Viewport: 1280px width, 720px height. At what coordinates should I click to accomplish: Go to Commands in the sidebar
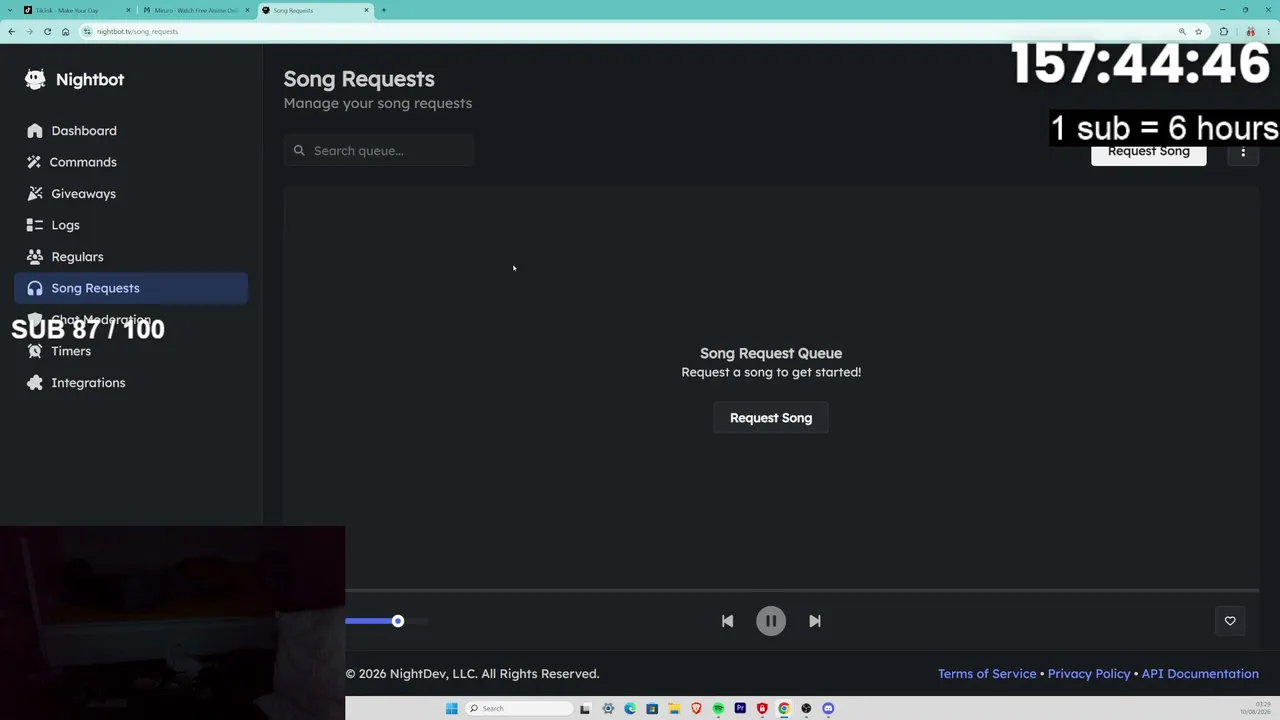point(131,162)
